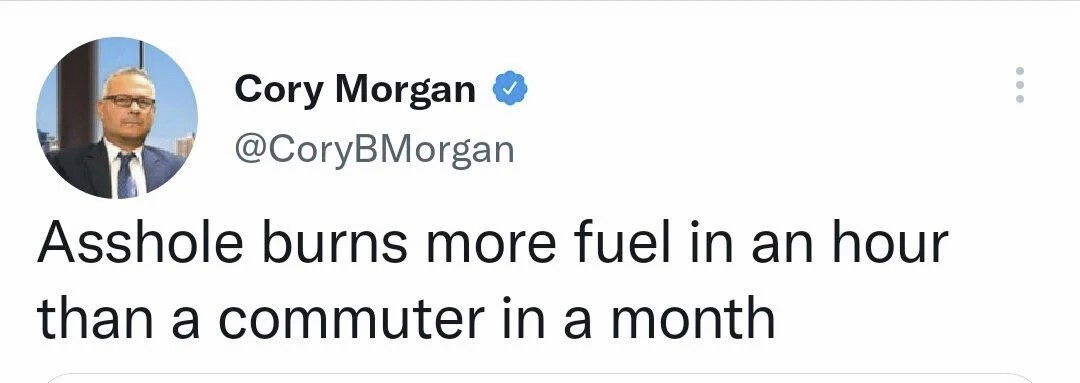This screenshot has width=1080, height=383.
Task: Click the blue verified checkmark badge
Action: point(510,88)
